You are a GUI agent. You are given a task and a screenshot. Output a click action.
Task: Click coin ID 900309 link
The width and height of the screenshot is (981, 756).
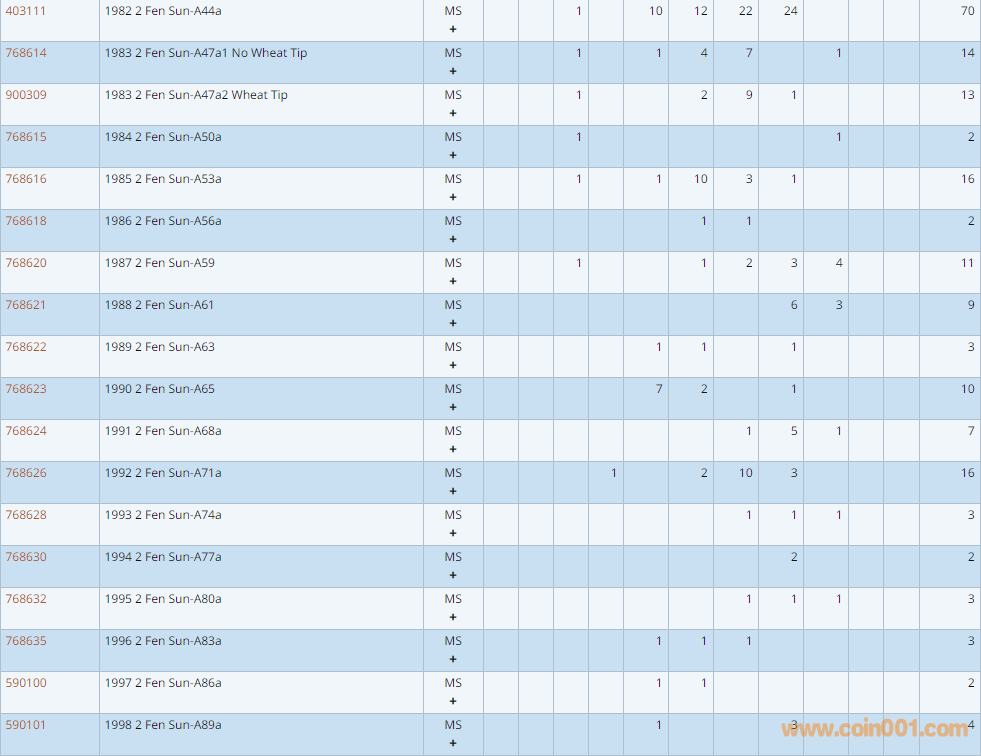[25, 95]
